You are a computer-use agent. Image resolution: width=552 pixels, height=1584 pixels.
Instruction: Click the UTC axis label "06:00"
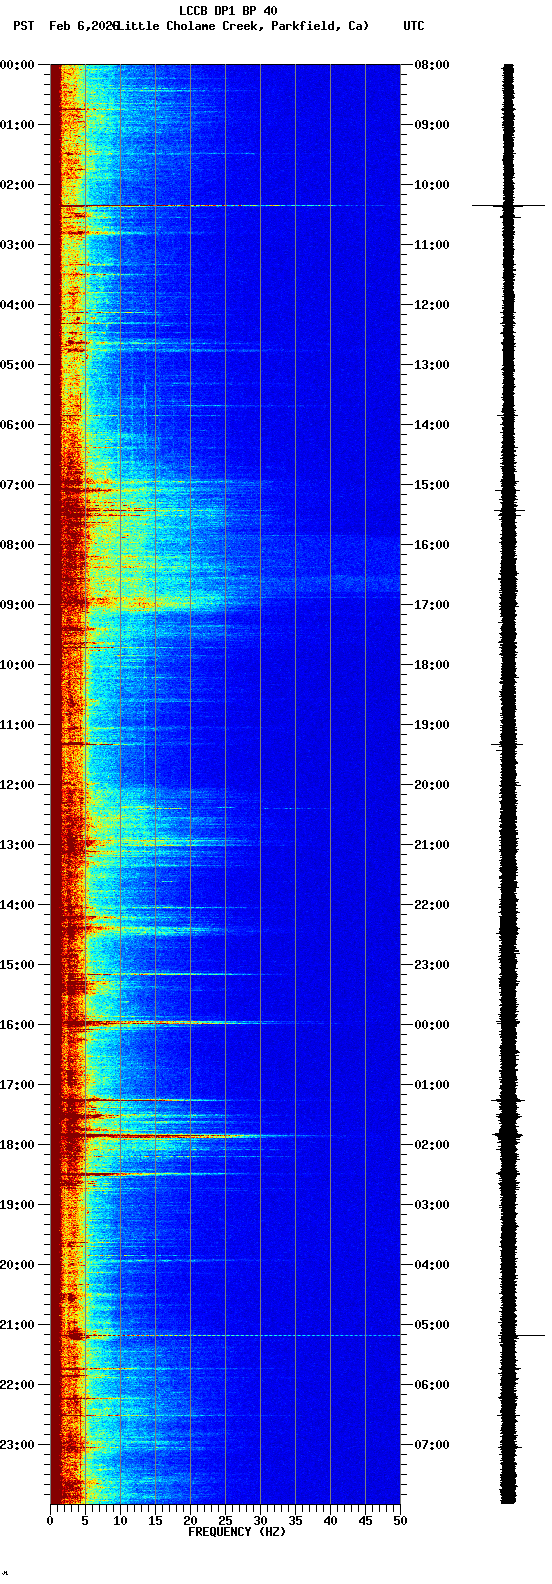point(432,1385)
